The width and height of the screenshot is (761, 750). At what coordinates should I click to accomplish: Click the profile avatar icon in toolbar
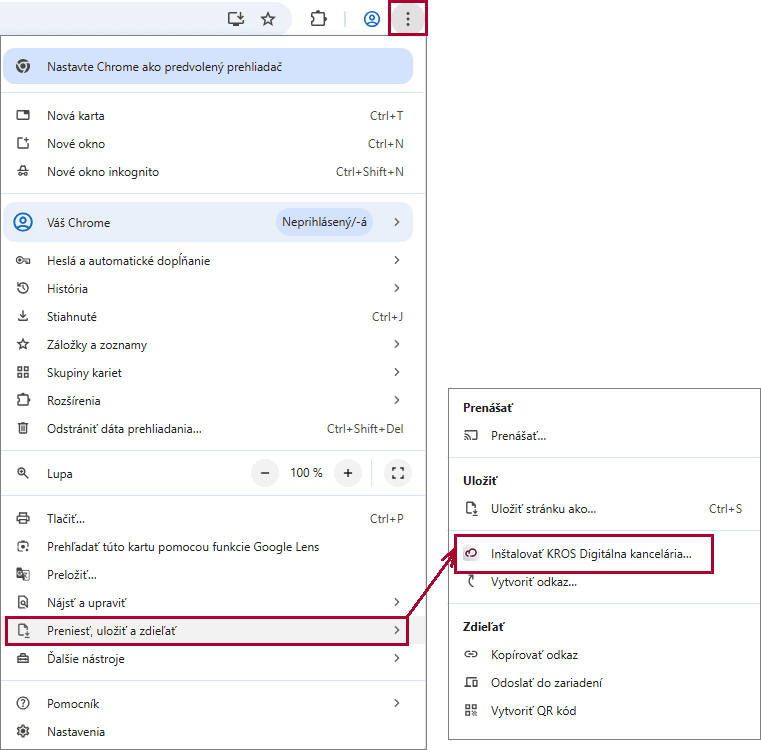tap(372, 19)
